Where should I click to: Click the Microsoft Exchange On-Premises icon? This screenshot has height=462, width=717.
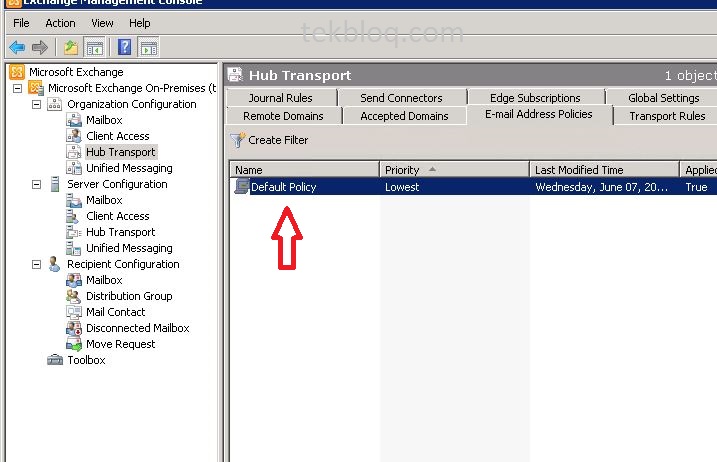(x=36, y=88)
